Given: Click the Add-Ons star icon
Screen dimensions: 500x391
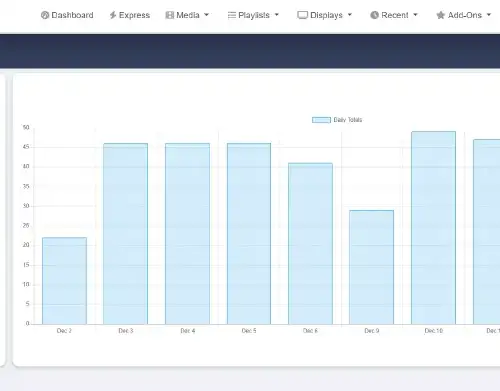Looking at the screenshot, I should [440, 15].
